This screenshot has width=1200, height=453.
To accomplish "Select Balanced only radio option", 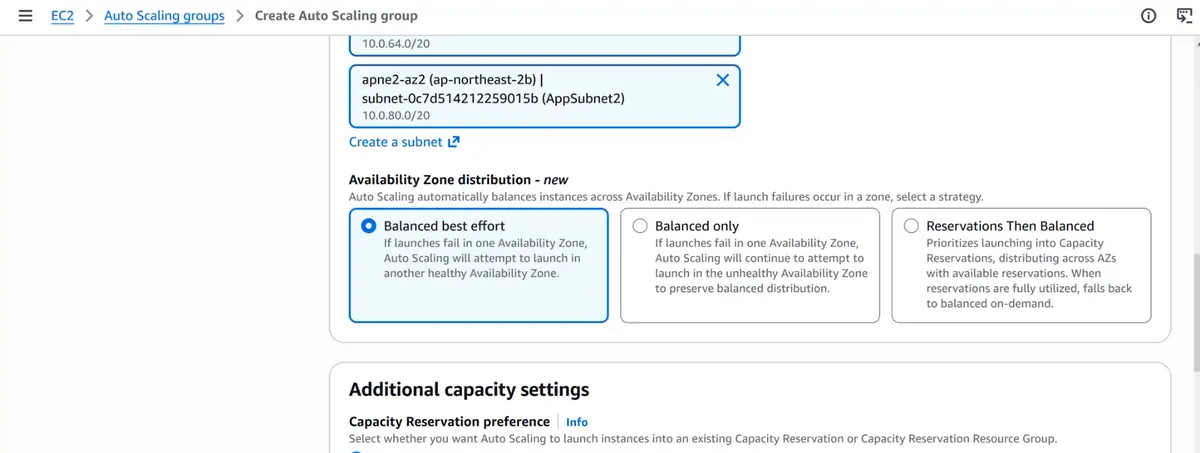I will coord(640,226).
